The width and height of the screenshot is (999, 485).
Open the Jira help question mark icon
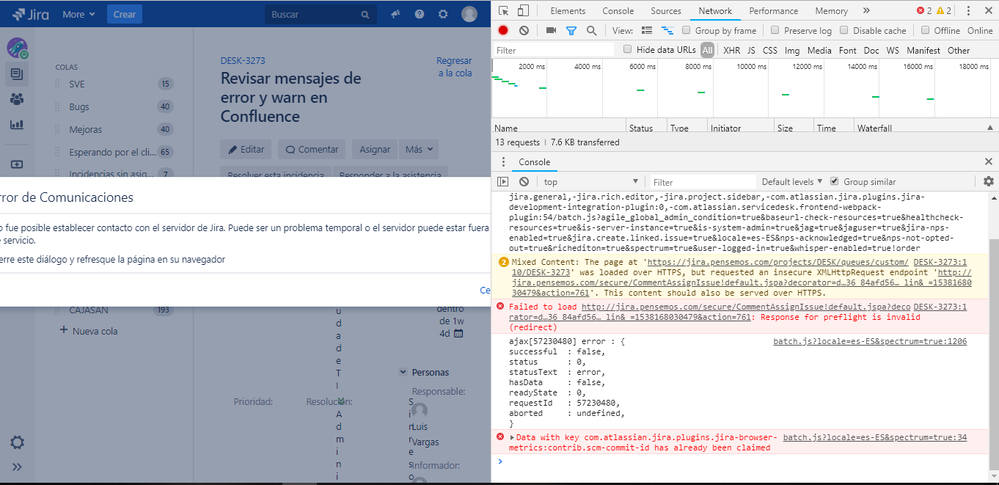[x=419, y=14]
